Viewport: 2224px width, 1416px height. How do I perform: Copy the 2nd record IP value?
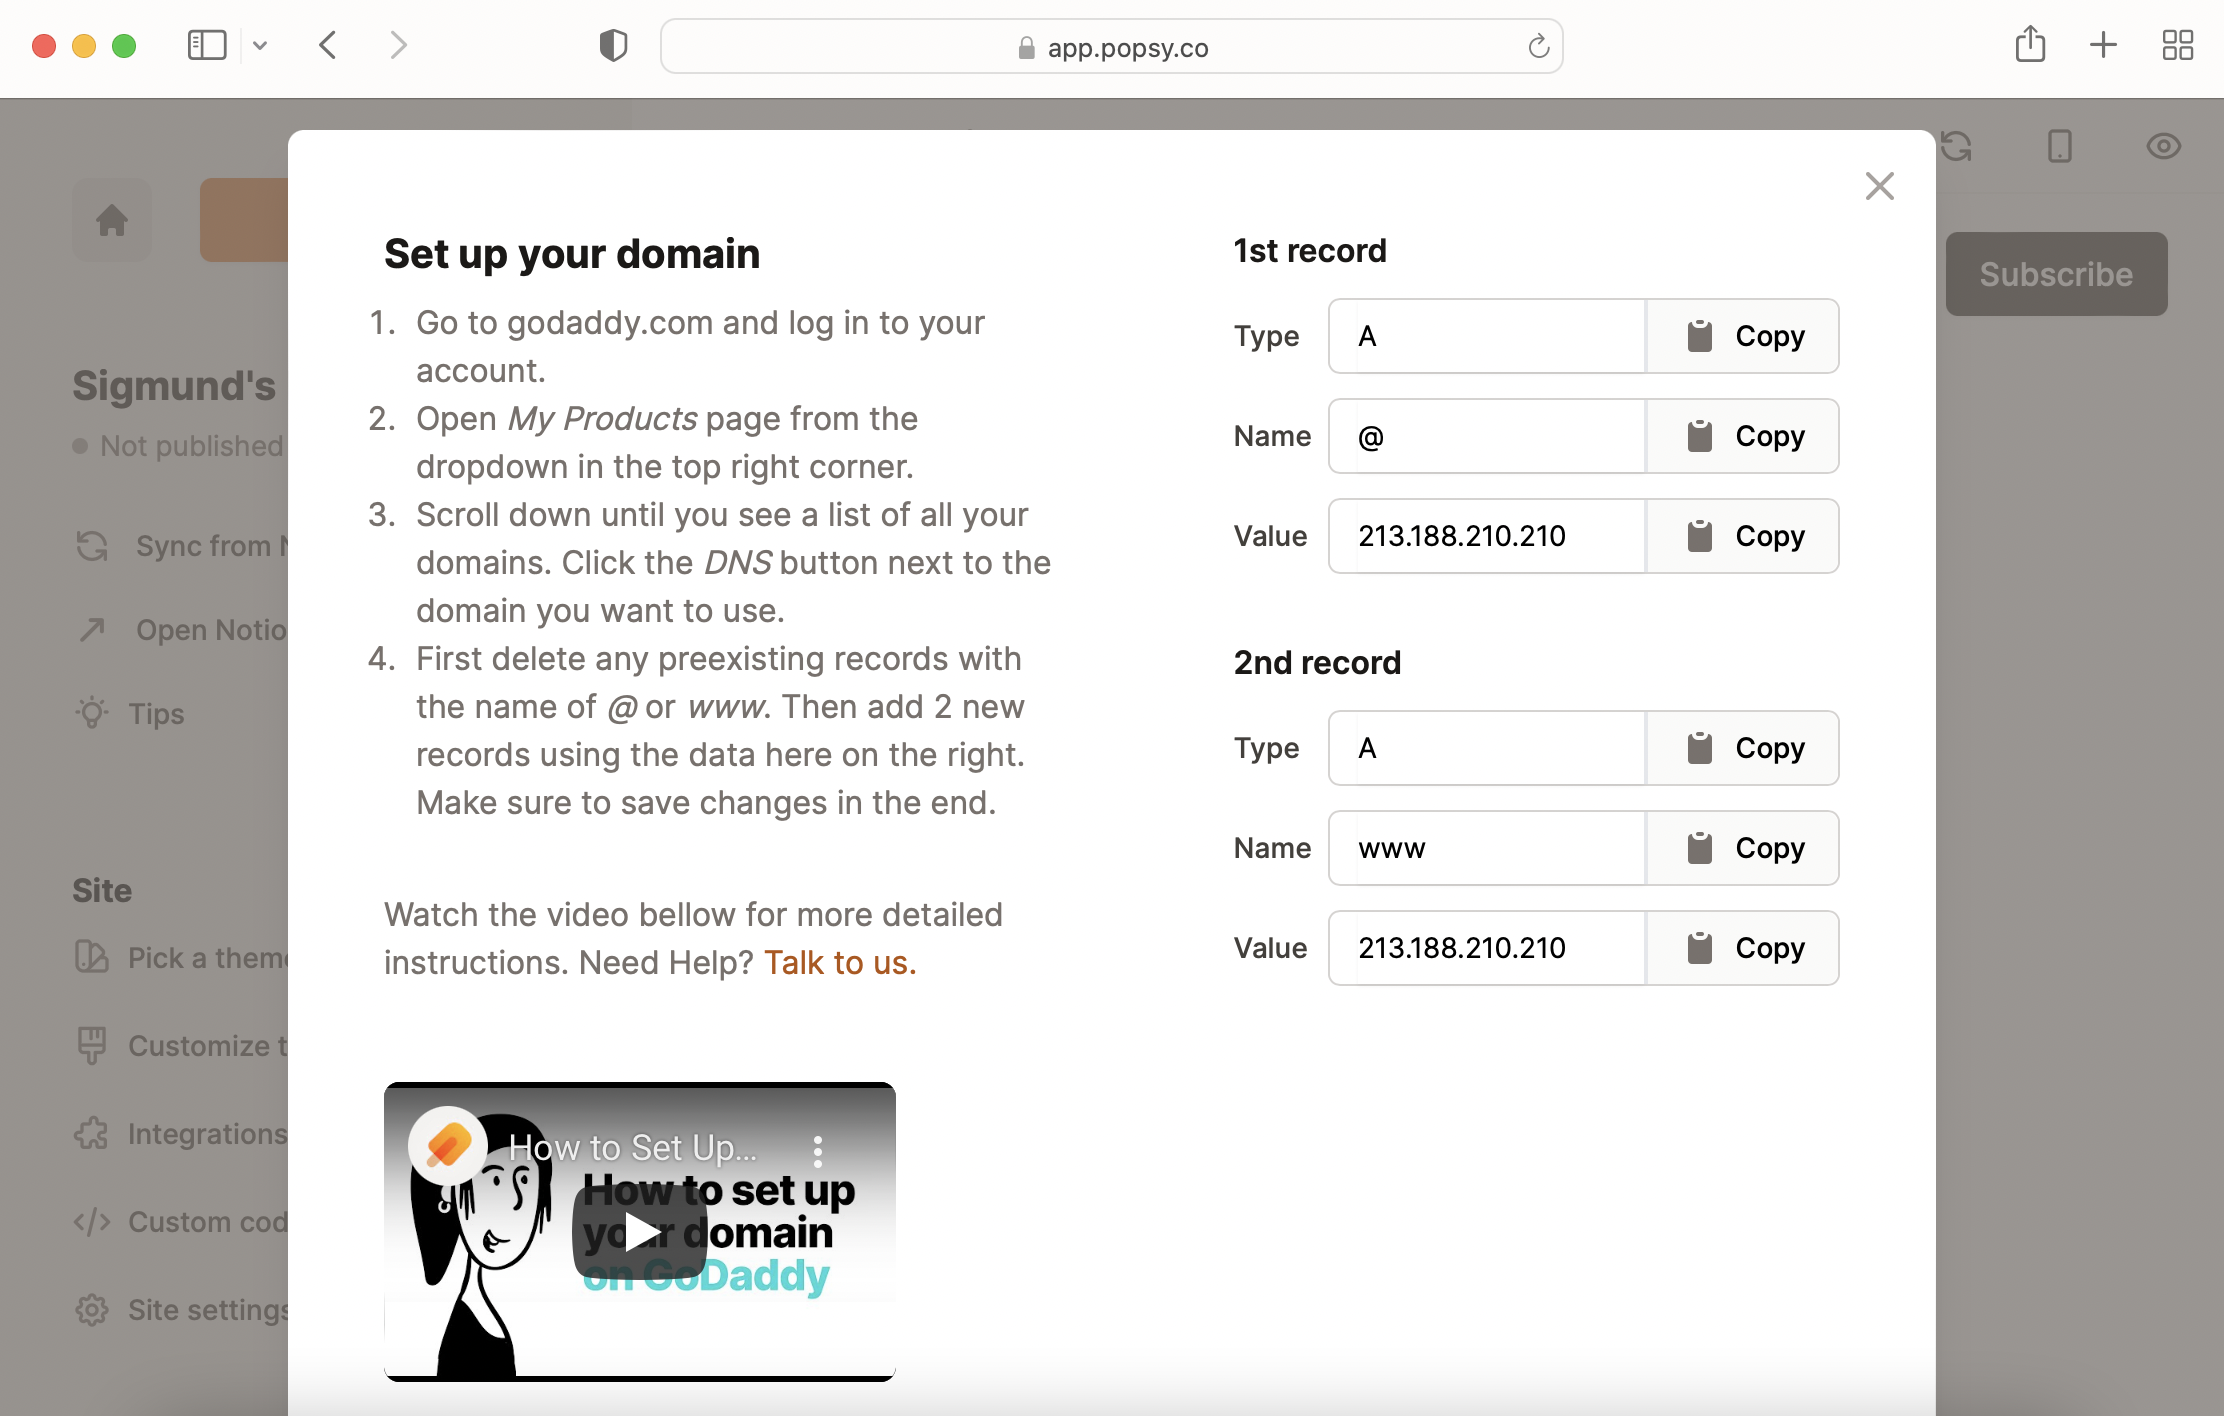(1743, 948)
